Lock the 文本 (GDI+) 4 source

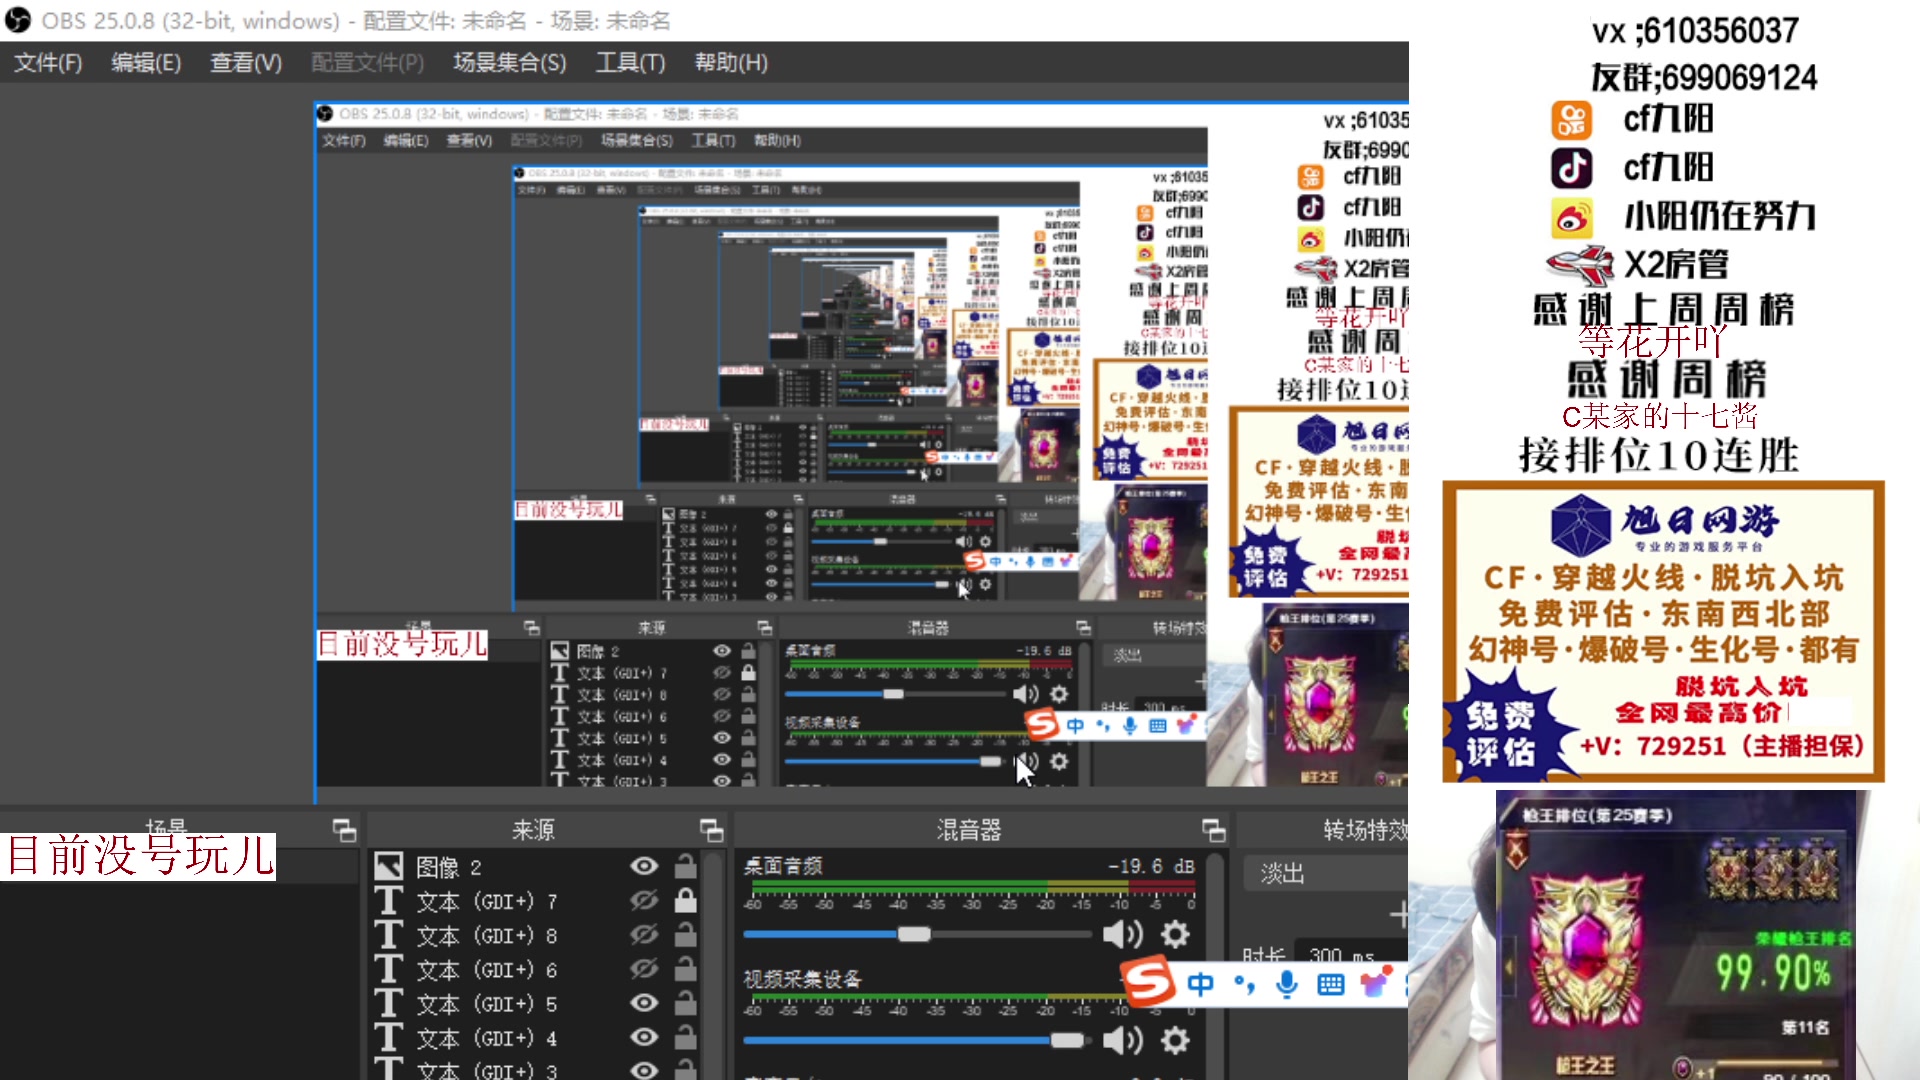coord(685,1037)
